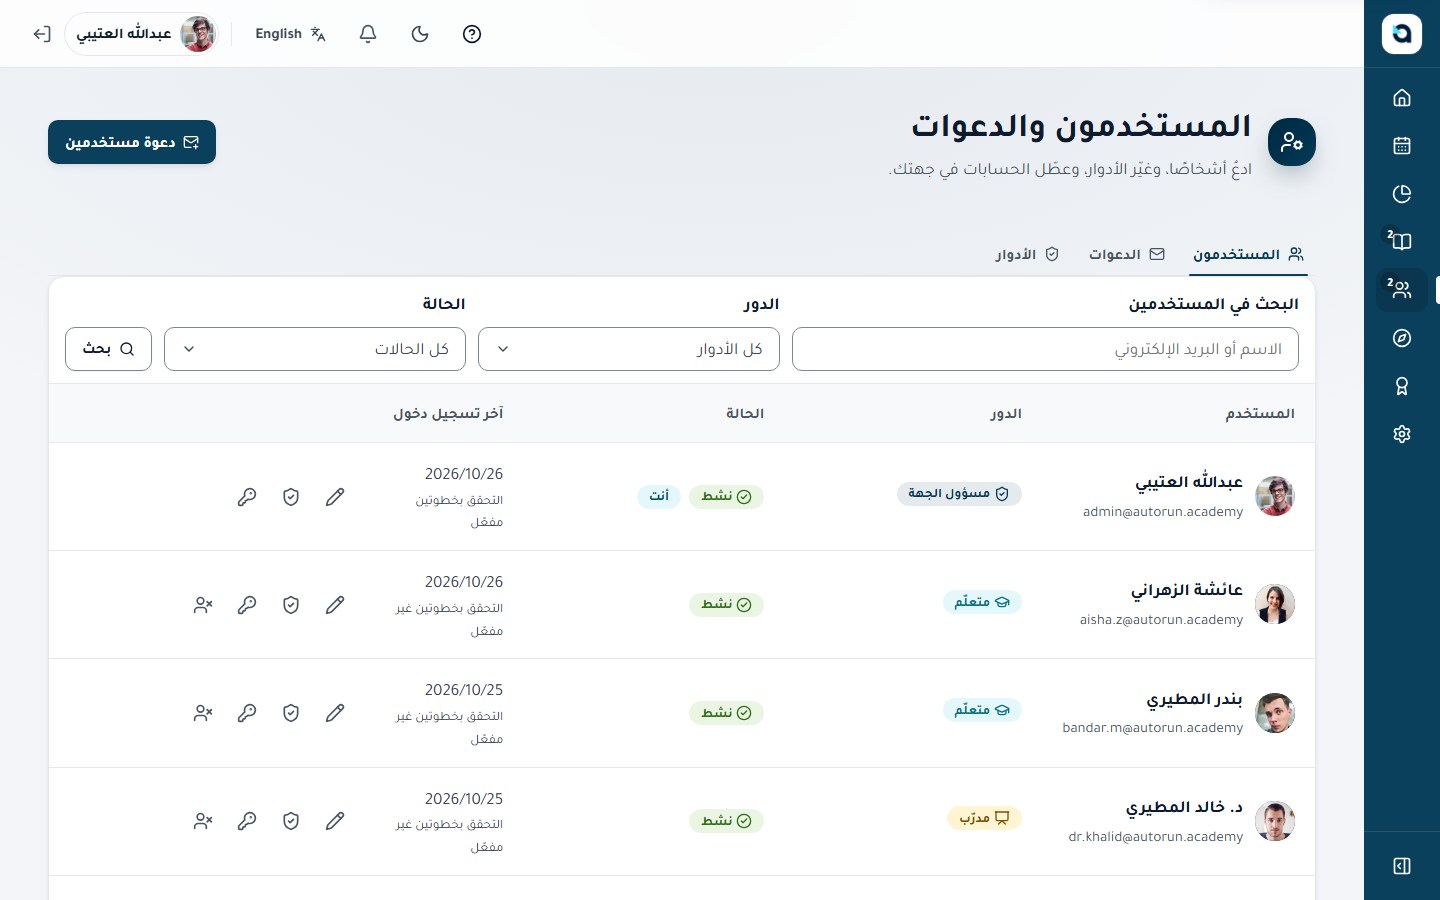Reset password key icon for عبدالله العتيبي
Image resolution: width=1440 pixels, height=900 pixels.
(x=247, y=497)
